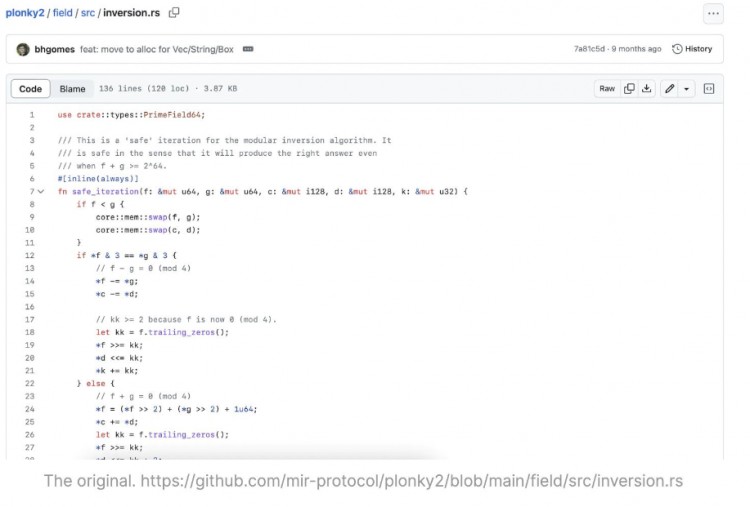
Task: Switch to the Blame tab
Action: coord(72,89)
